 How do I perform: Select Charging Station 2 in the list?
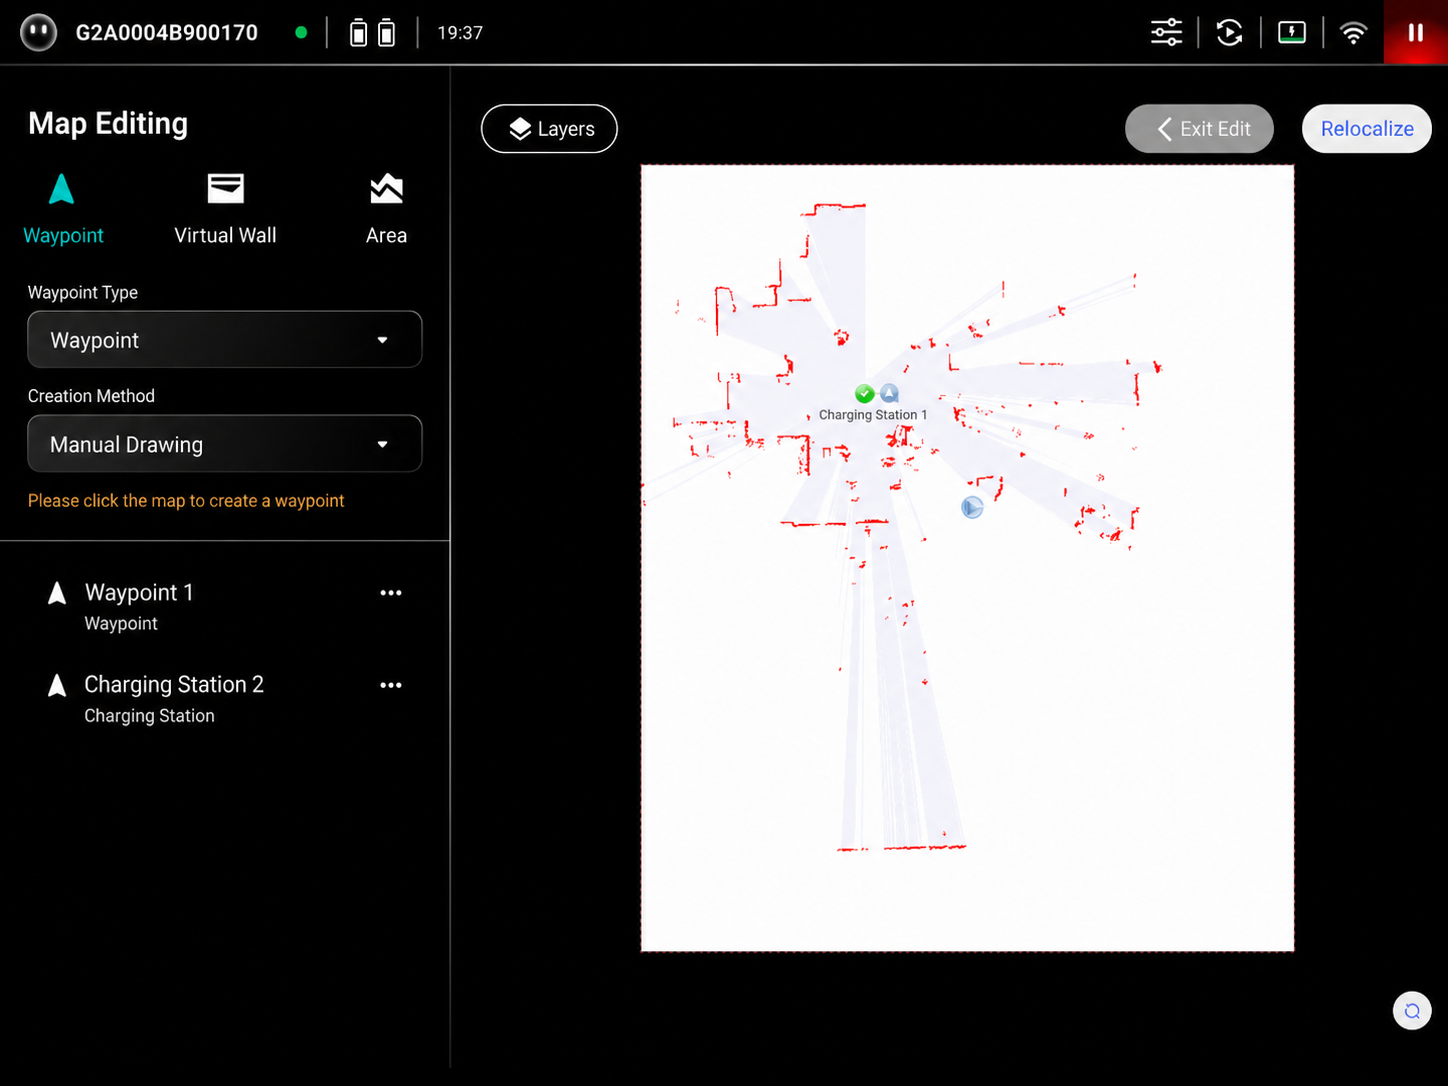[x=225, y=698]
